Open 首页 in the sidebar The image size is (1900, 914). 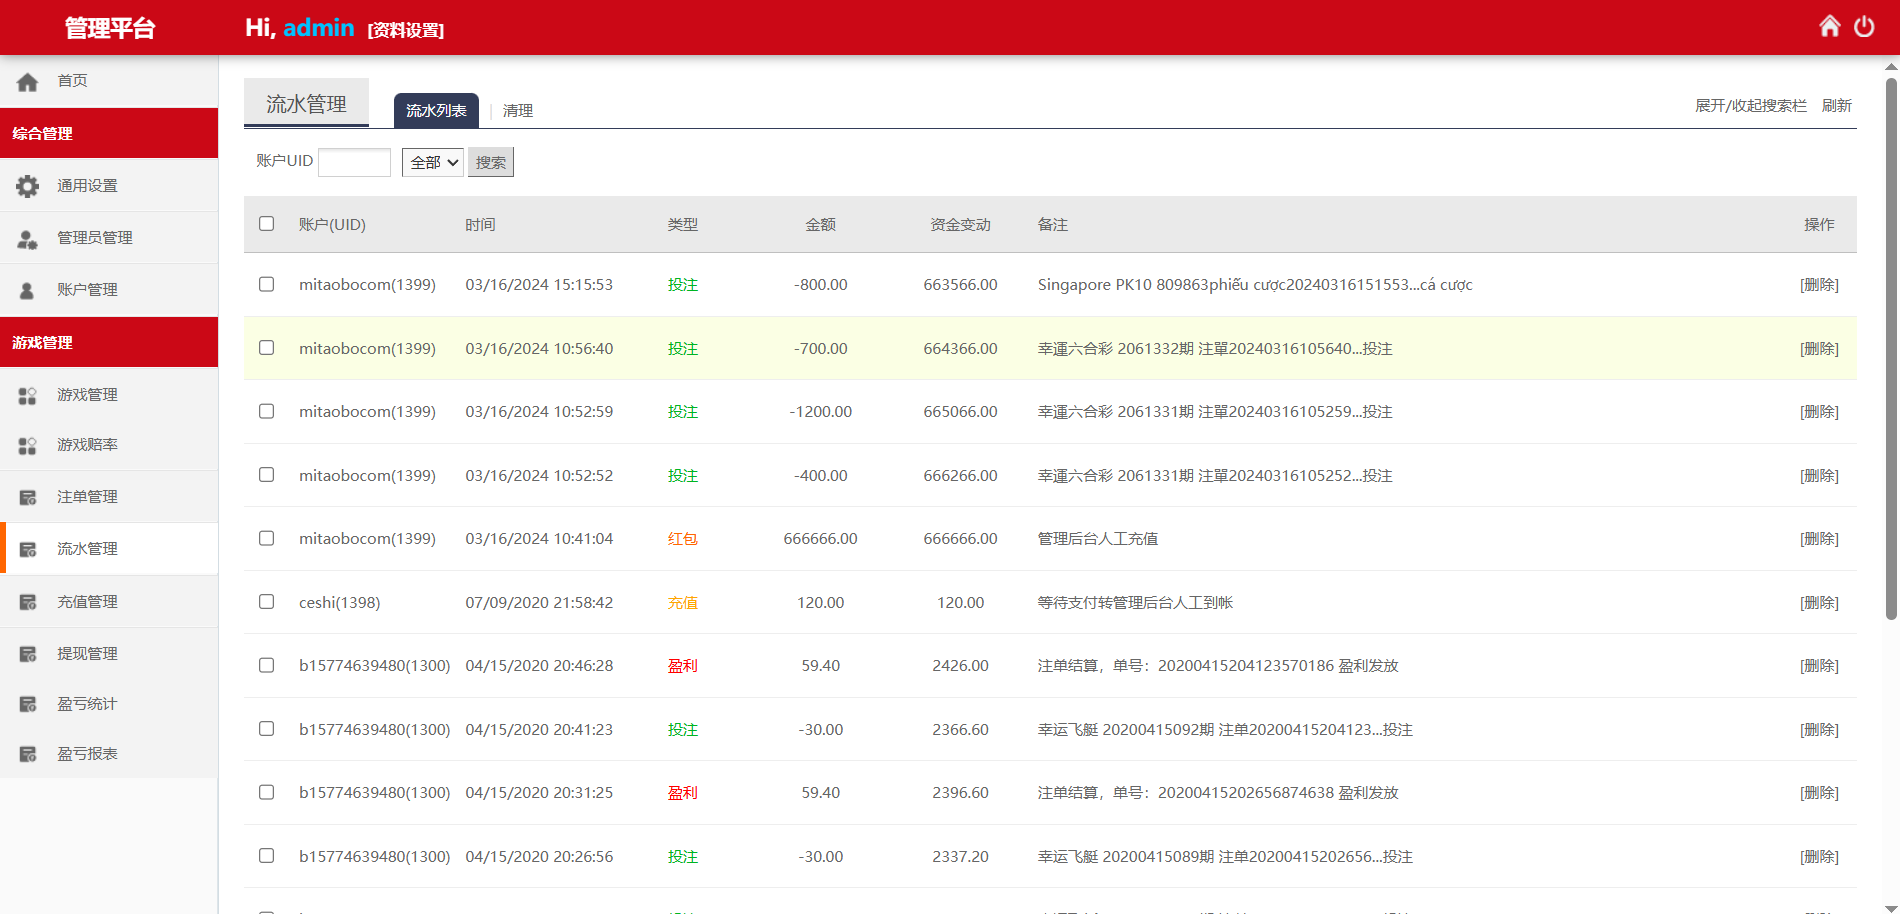click(x=109, y=81)
